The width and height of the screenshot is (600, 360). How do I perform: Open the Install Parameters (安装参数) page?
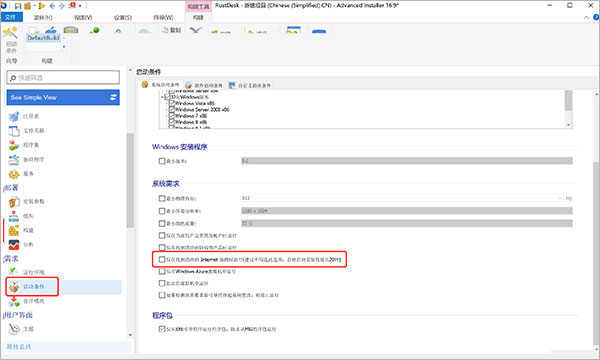[26, 201]
